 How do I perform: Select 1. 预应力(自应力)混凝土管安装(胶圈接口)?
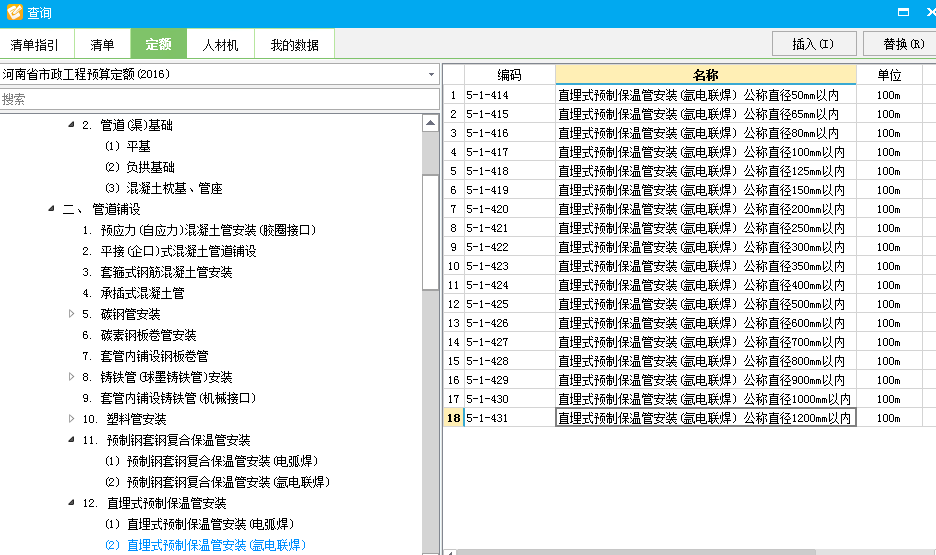pyautogui.click(x=199, y=230)
